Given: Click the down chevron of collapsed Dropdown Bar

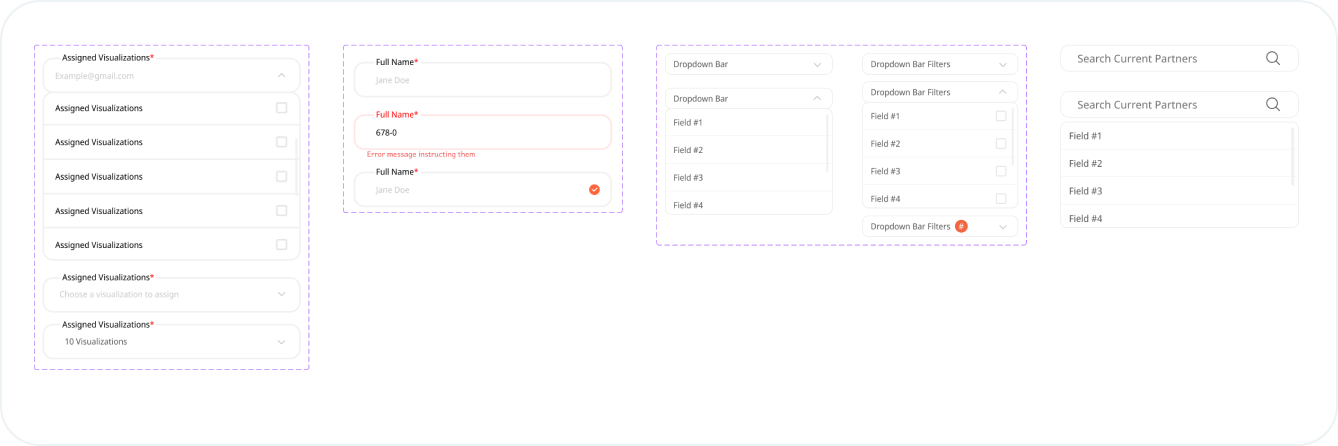Looking at the screenshot, I should (x=817, y=64).
